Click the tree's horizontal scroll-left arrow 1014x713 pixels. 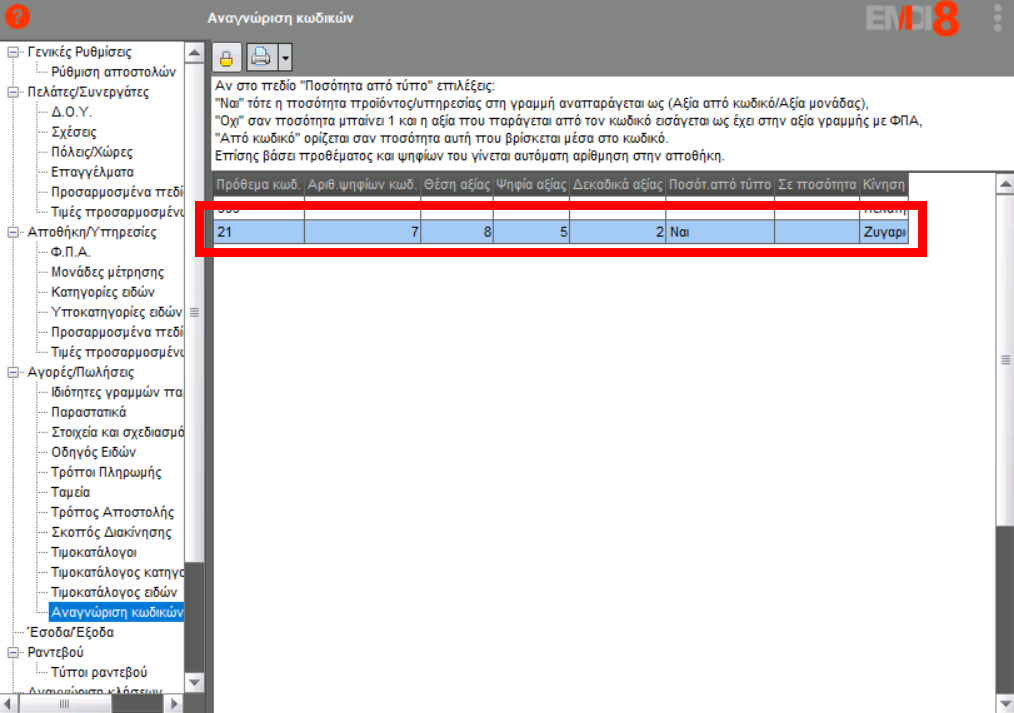pos(8,703)
